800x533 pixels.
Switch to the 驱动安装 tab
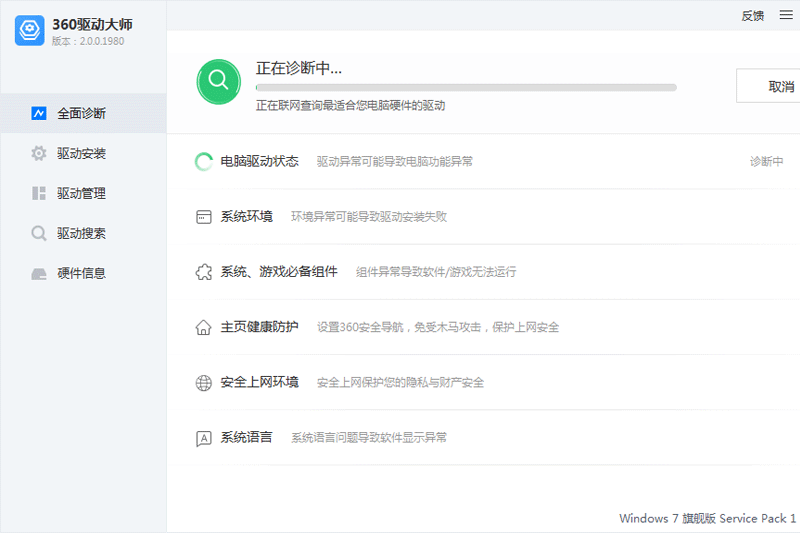(81, 153)
